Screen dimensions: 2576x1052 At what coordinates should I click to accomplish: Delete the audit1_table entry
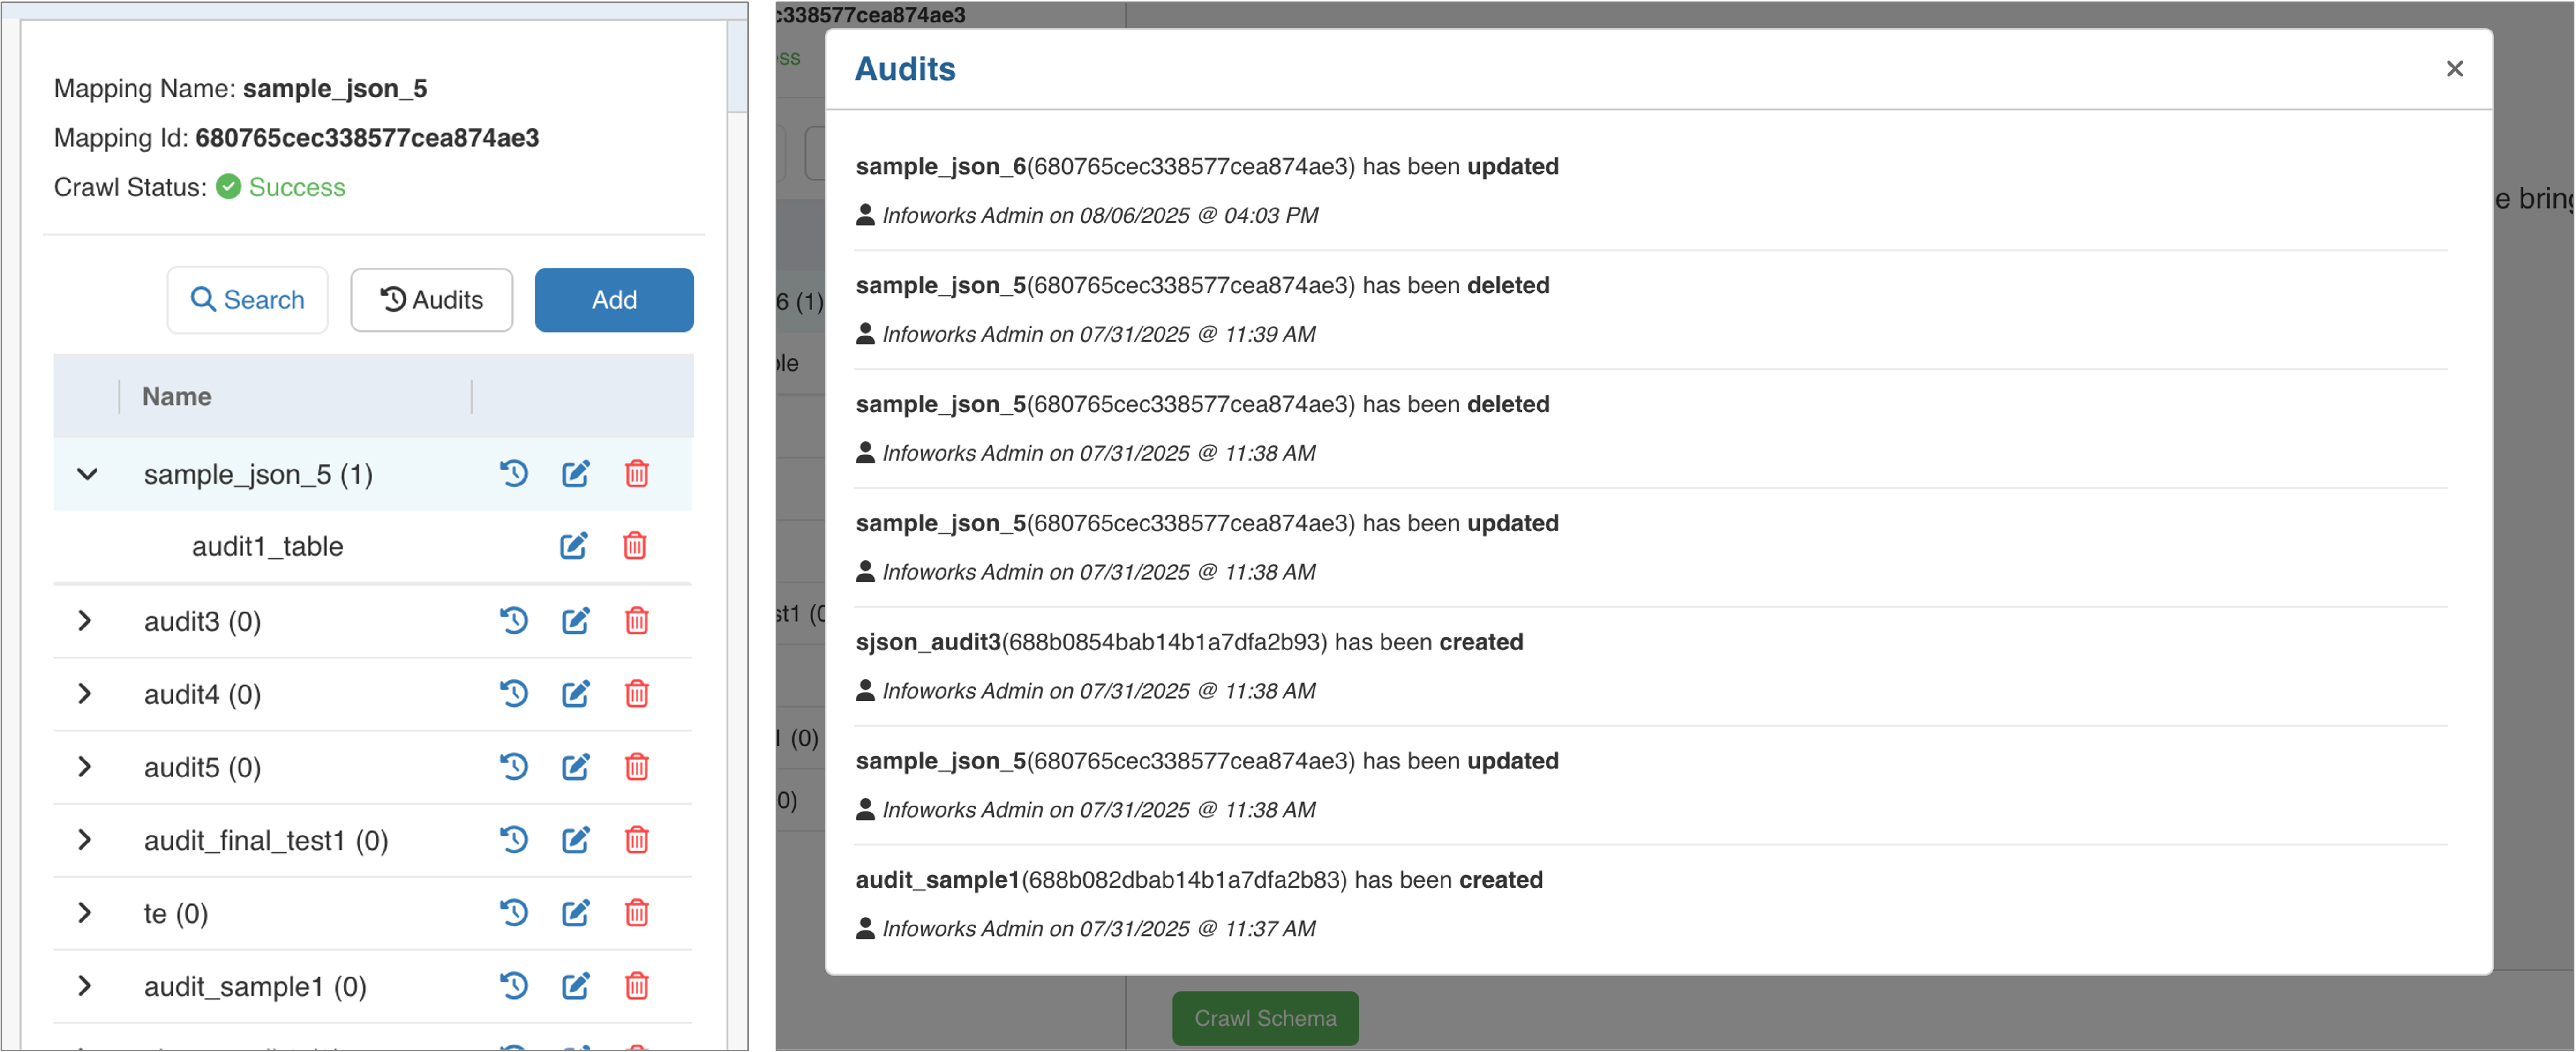point(635,546)
